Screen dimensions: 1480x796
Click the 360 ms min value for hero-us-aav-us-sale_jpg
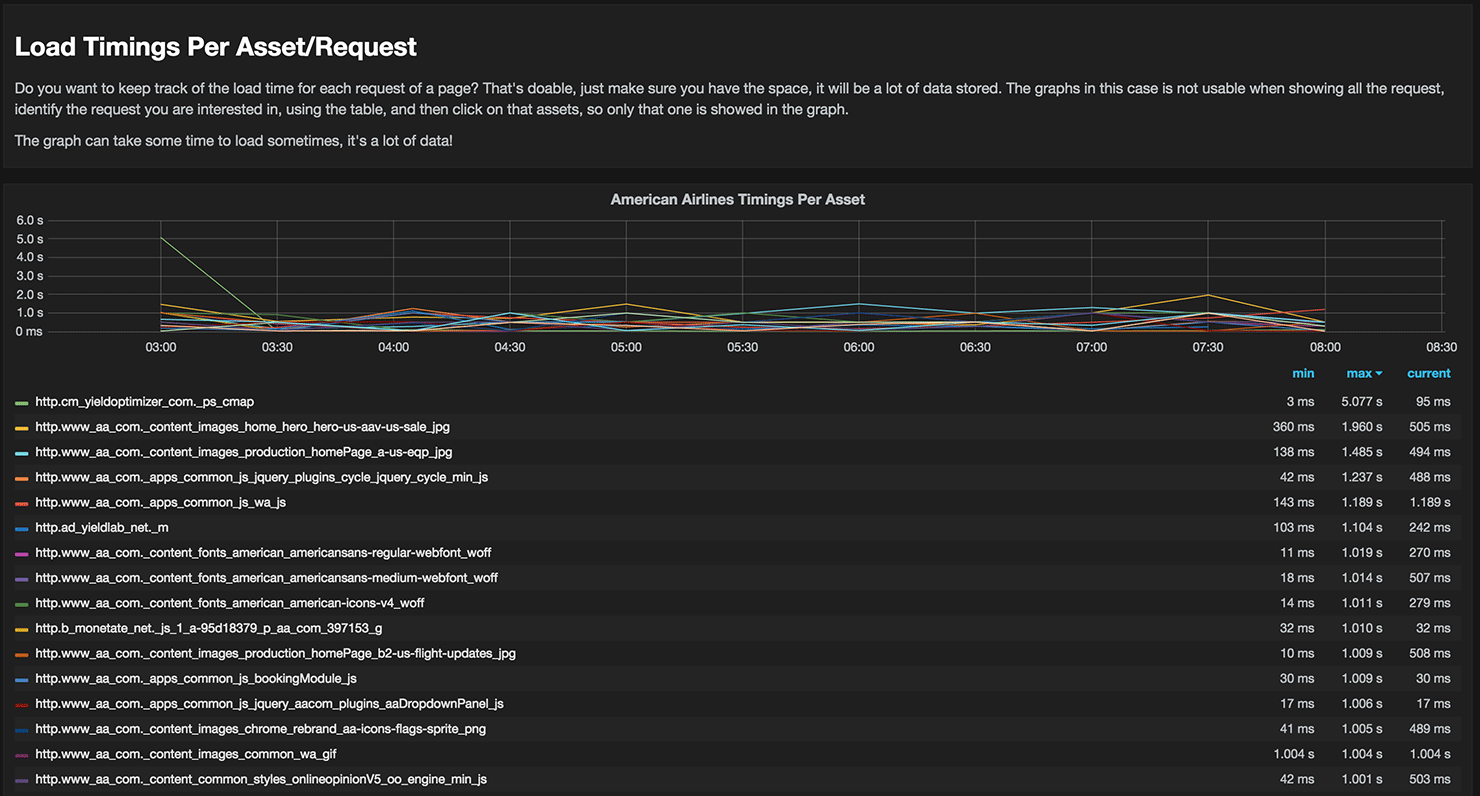1293,427
